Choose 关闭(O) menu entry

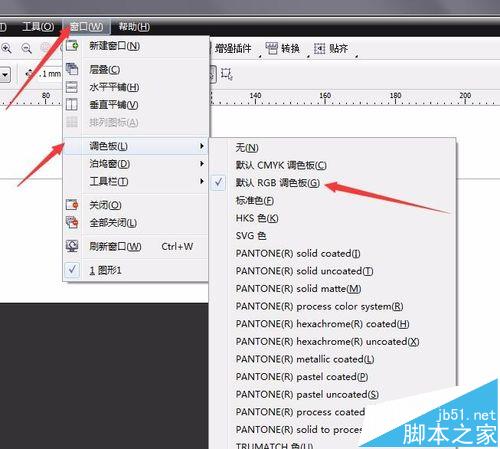(x=105, y=205)
